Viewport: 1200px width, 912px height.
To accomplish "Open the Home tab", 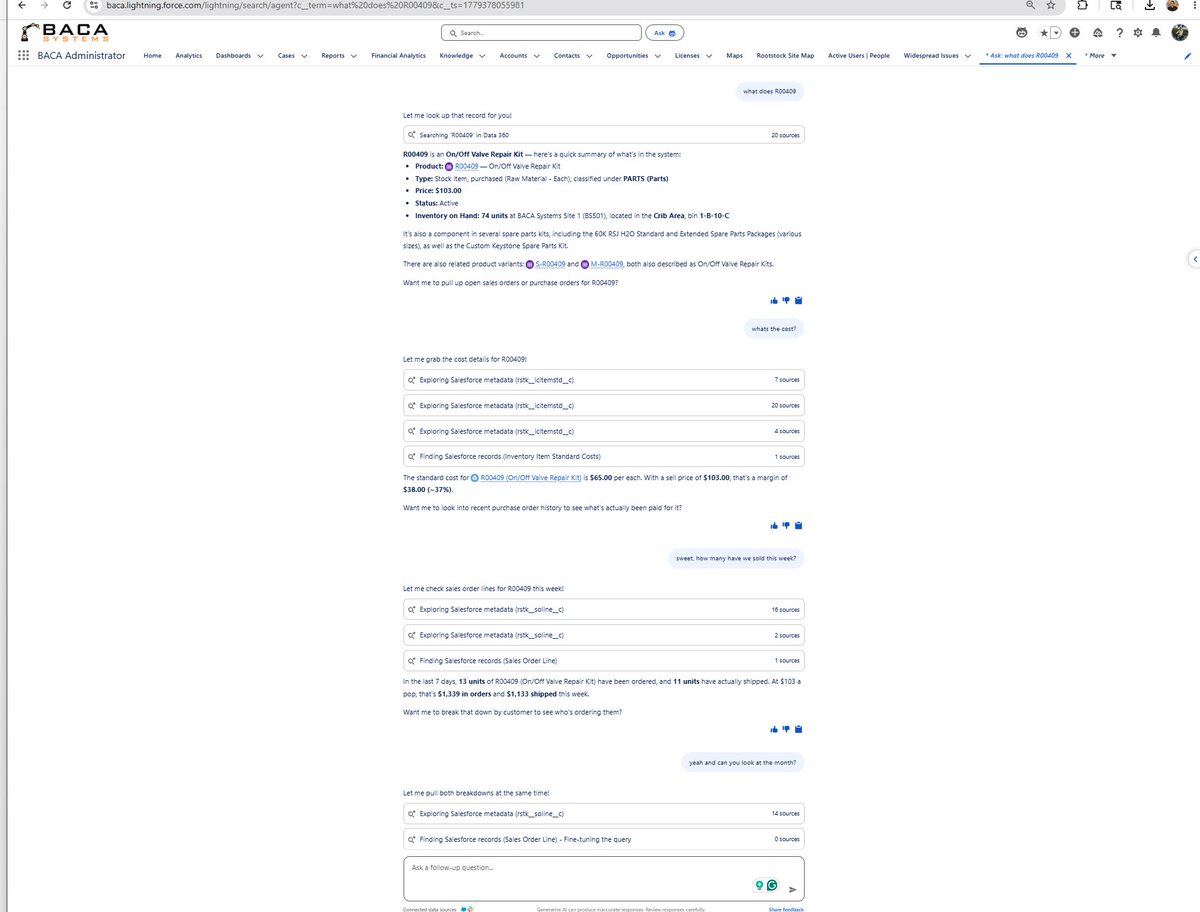I will (x=152, y=56).
